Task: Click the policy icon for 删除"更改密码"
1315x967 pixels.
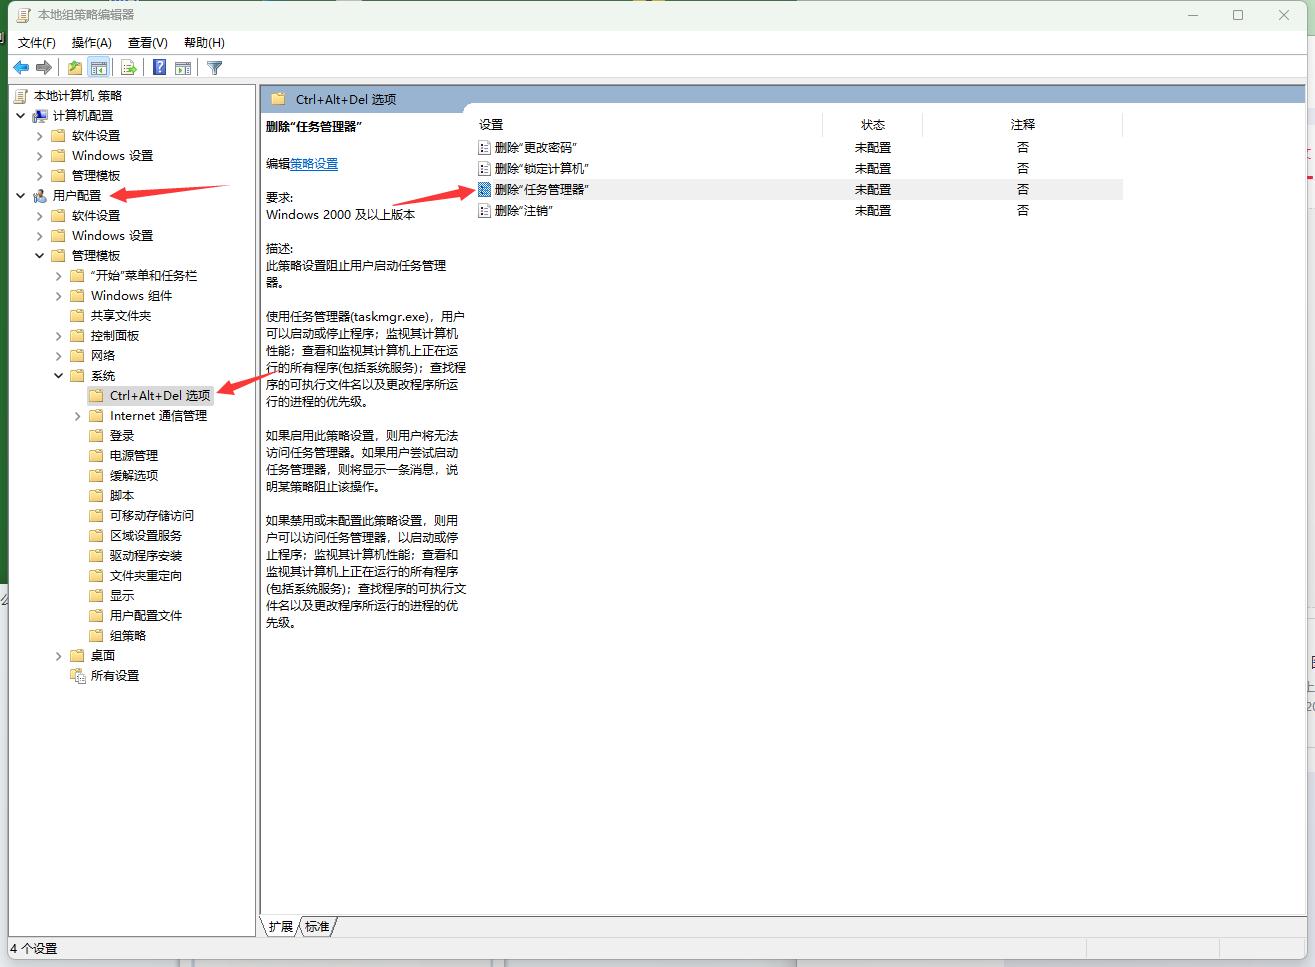Action: coord(485,147)
